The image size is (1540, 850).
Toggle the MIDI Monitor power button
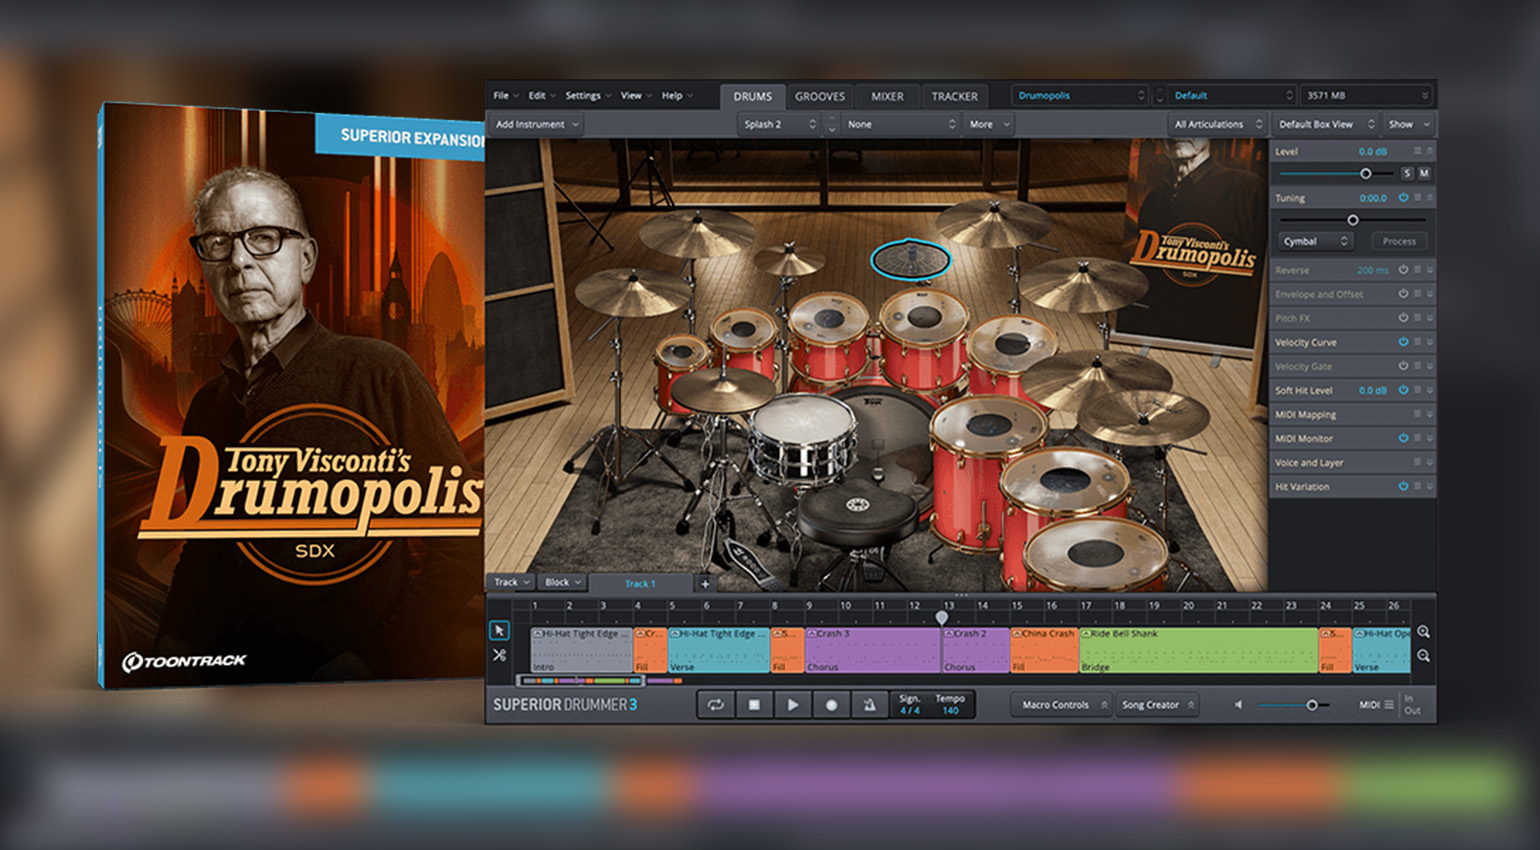(1403, 438)
